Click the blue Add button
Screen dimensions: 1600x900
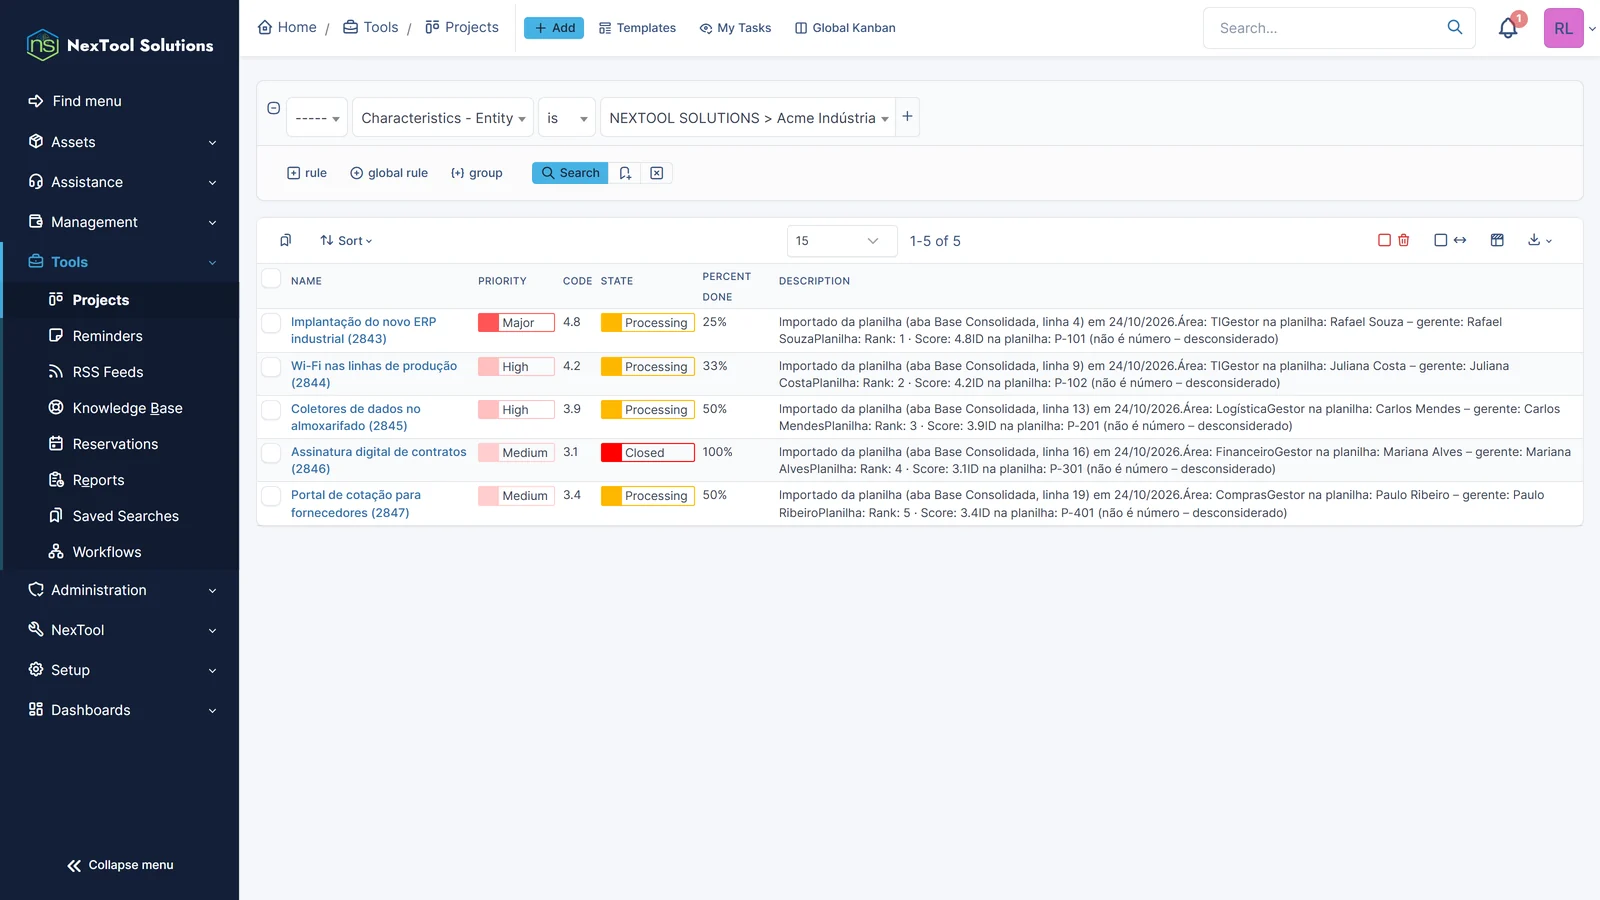554,28
